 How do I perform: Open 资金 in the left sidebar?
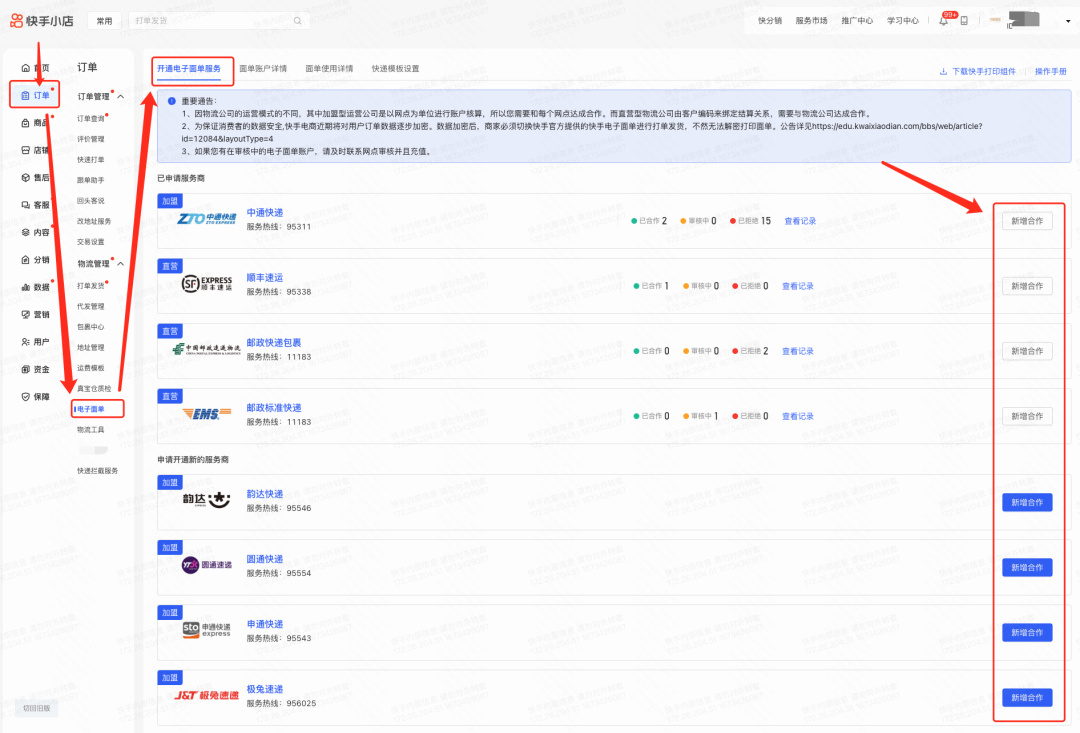pos(35,369)
